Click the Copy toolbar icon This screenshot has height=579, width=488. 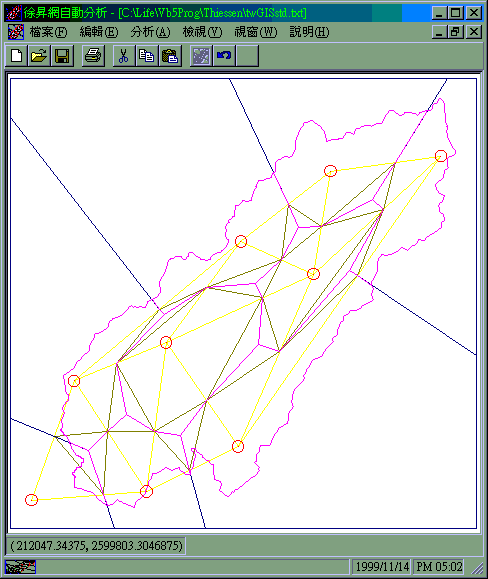coord(147,56)
